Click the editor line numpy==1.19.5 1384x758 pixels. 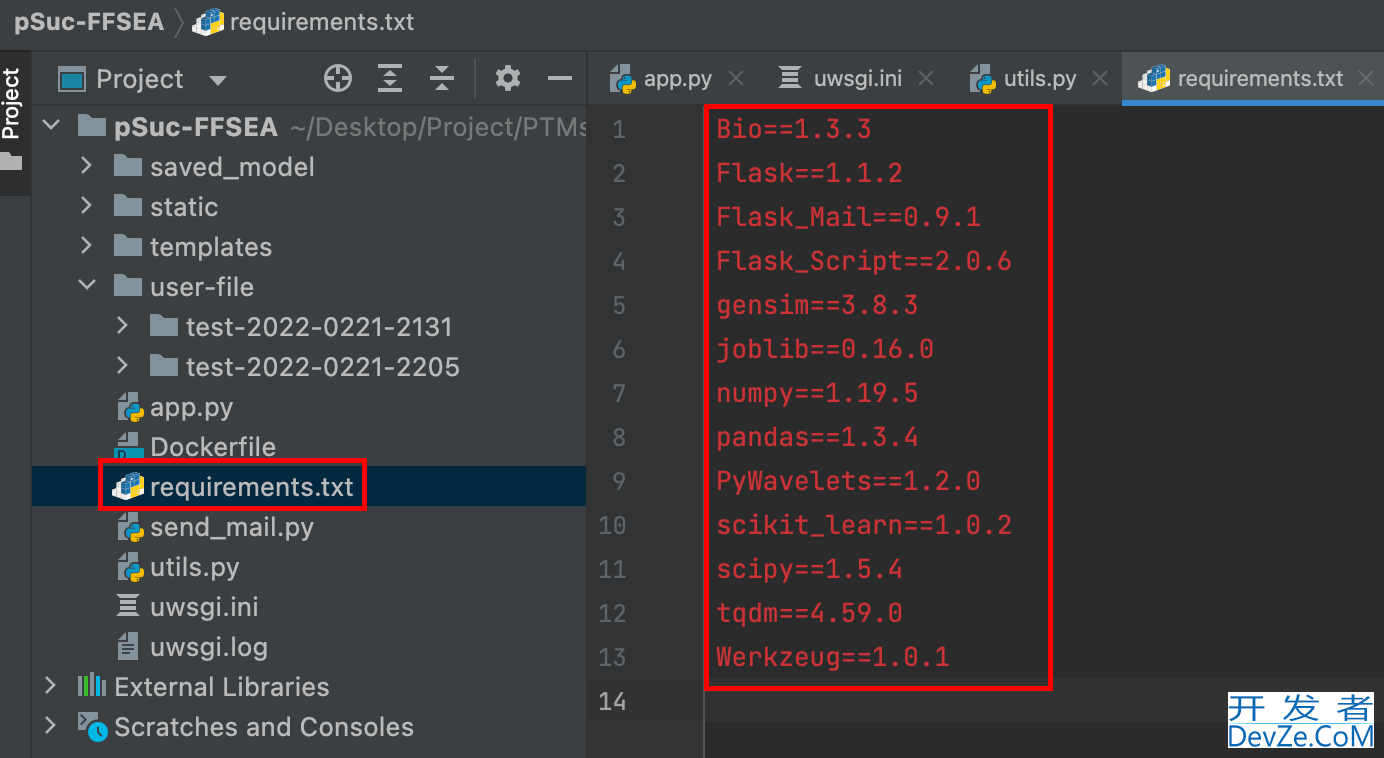(817, 392)
